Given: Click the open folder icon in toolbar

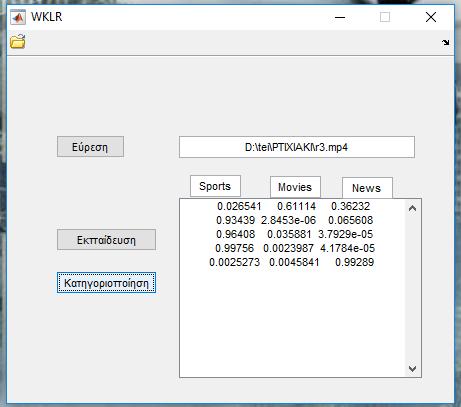Looking at the screenshot, I should click(x=18, y=42).
